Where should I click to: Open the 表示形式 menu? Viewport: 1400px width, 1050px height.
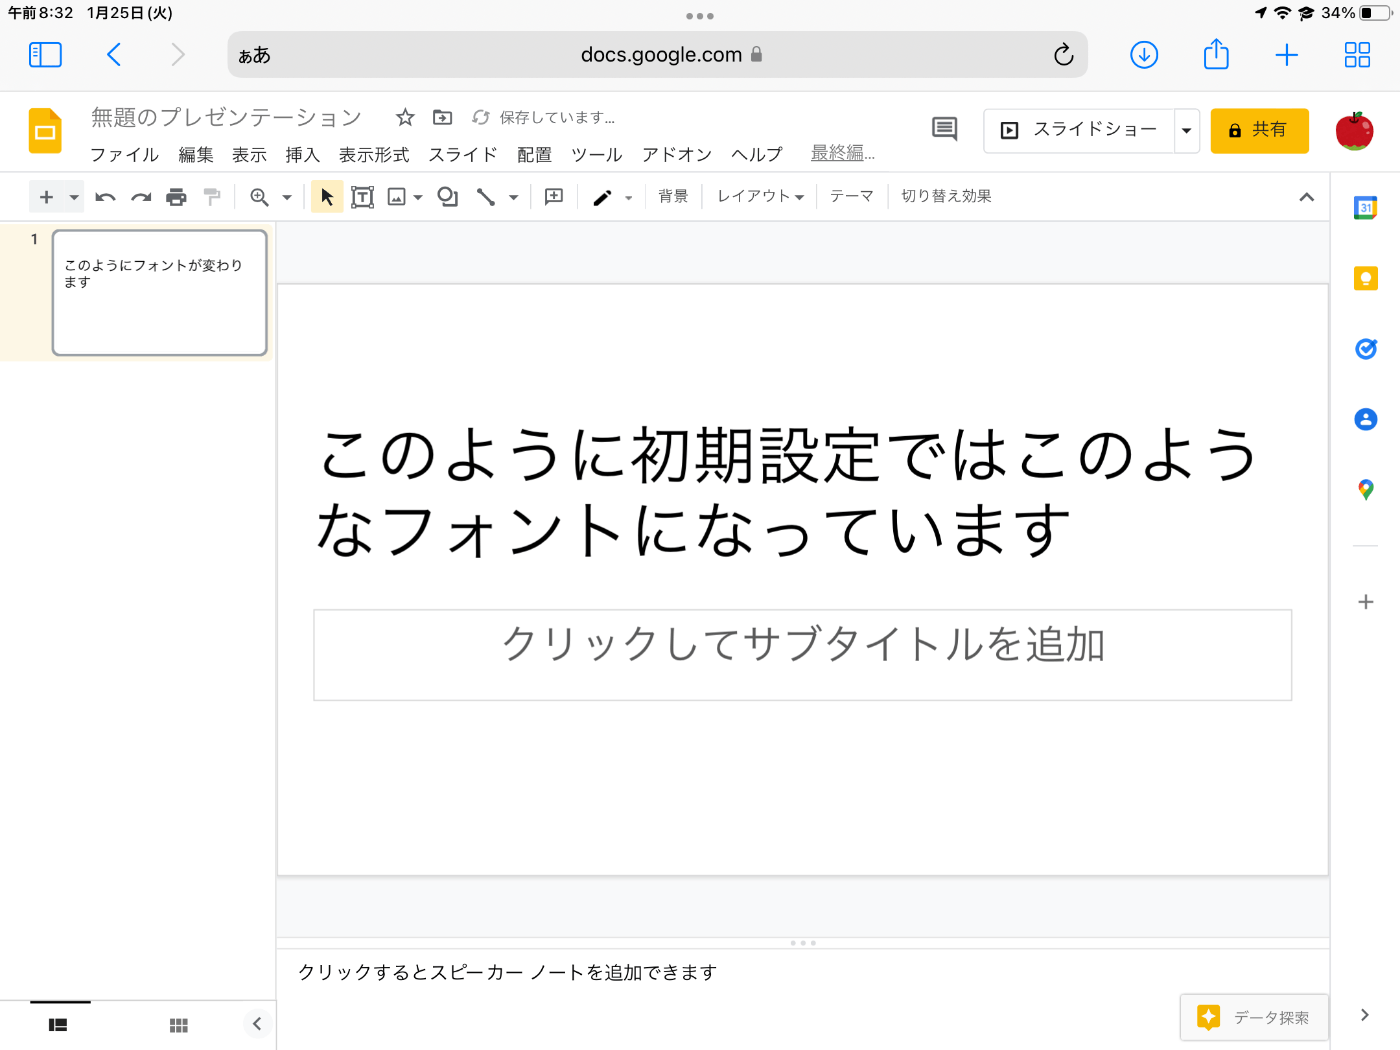(374, 155)
